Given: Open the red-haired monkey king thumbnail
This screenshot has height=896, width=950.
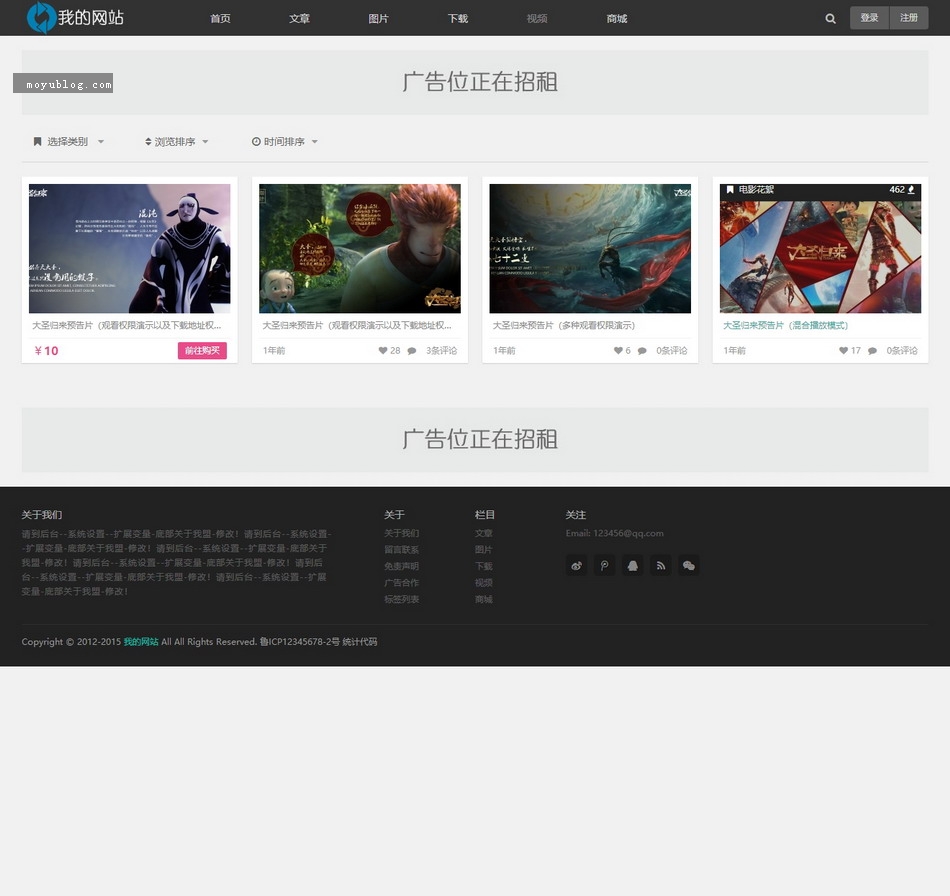Looking at the screenshot, I should point(360,248).
